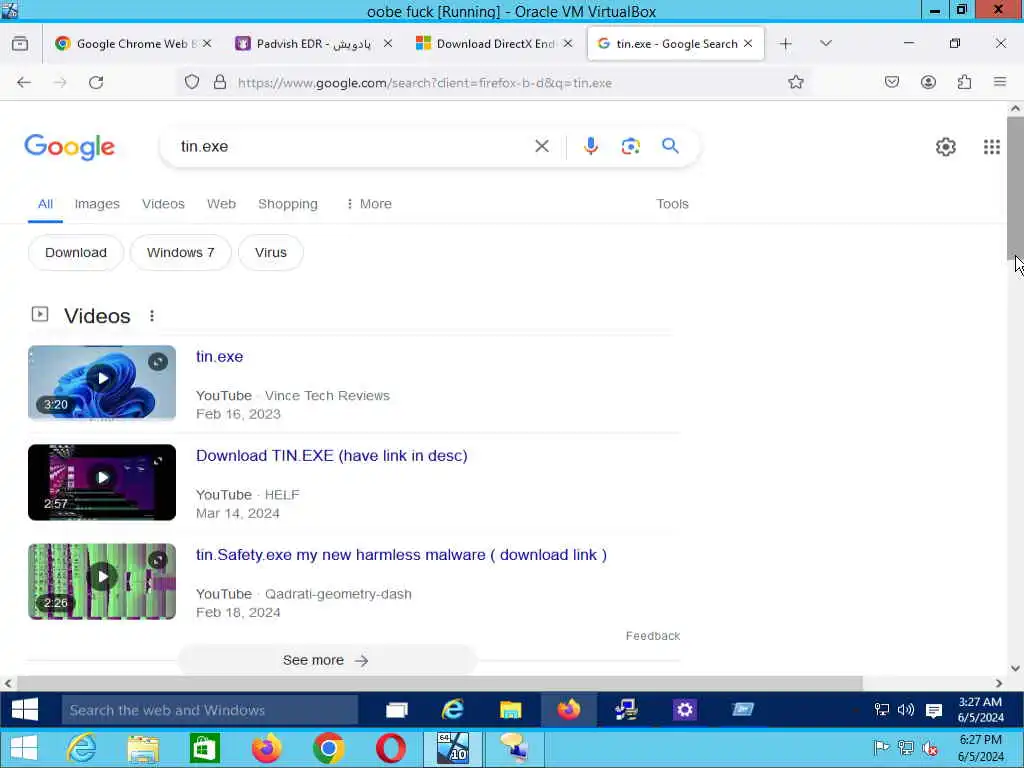Click the See more videos button

click(326, 660)
